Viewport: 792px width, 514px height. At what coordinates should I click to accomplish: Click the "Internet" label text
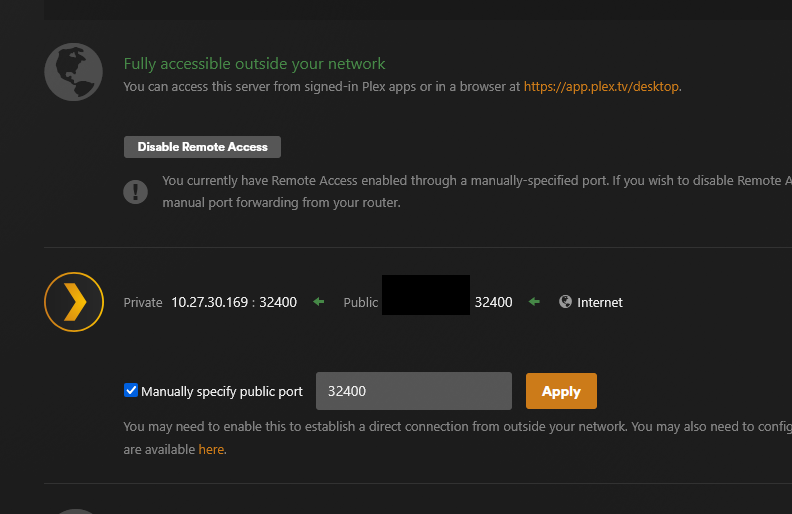600,302
